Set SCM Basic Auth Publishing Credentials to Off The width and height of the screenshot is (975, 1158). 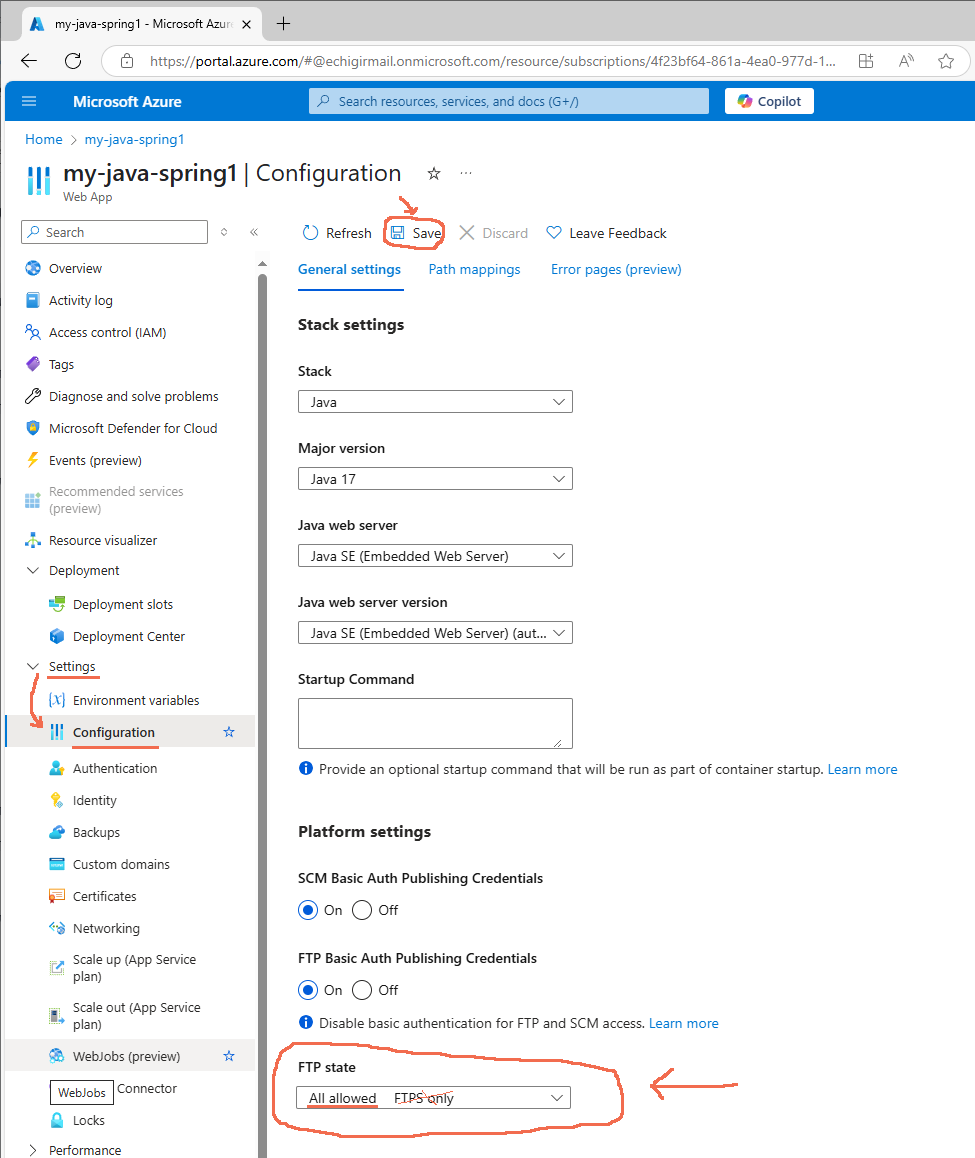point(362,910)
